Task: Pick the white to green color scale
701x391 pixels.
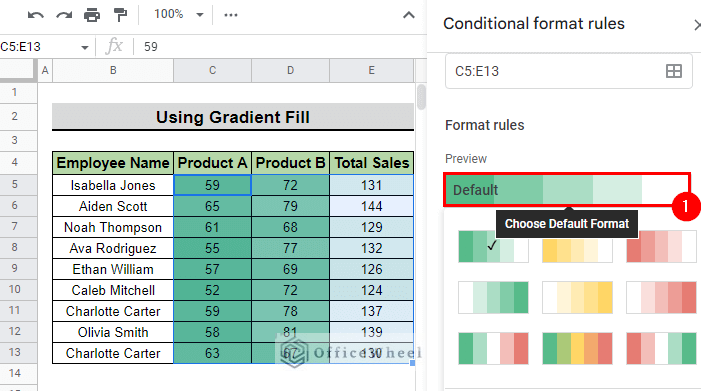Action: tap(494, 297)
